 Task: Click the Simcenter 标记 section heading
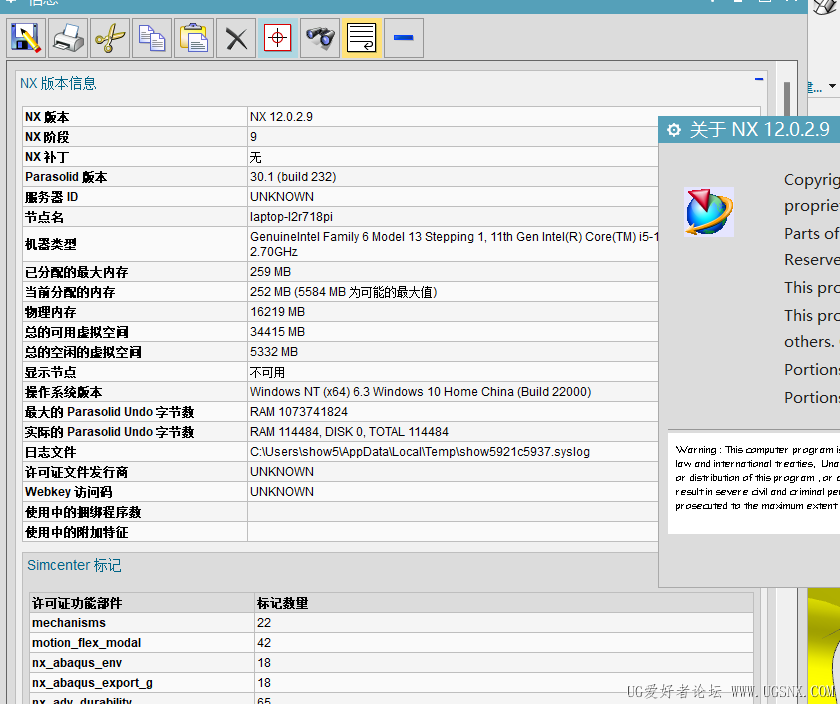74,565
